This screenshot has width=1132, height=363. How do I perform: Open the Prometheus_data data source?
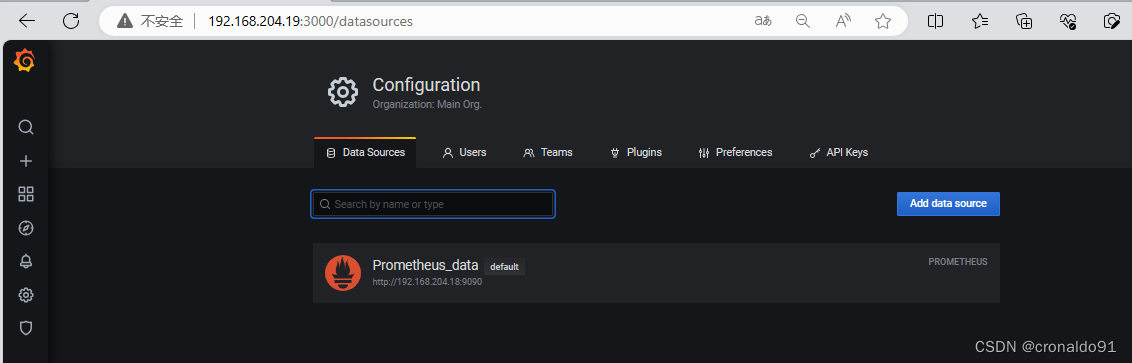(x=656, y=273)
